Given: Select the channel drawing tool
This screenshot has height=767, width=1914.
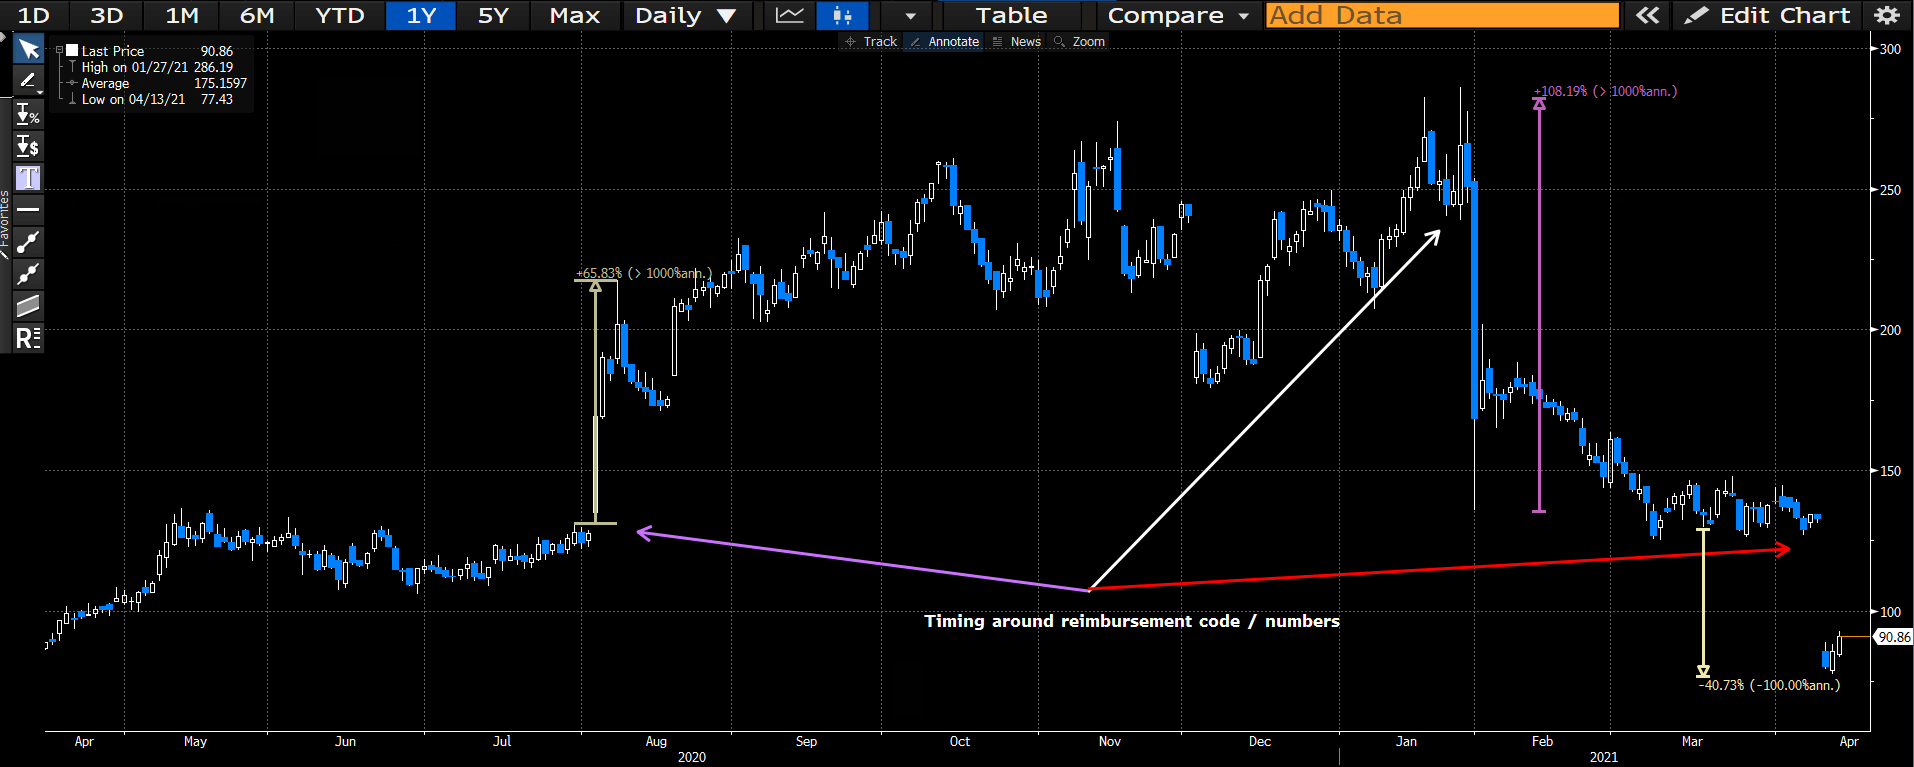Looking at the screenshot, I should click(28, 306).
